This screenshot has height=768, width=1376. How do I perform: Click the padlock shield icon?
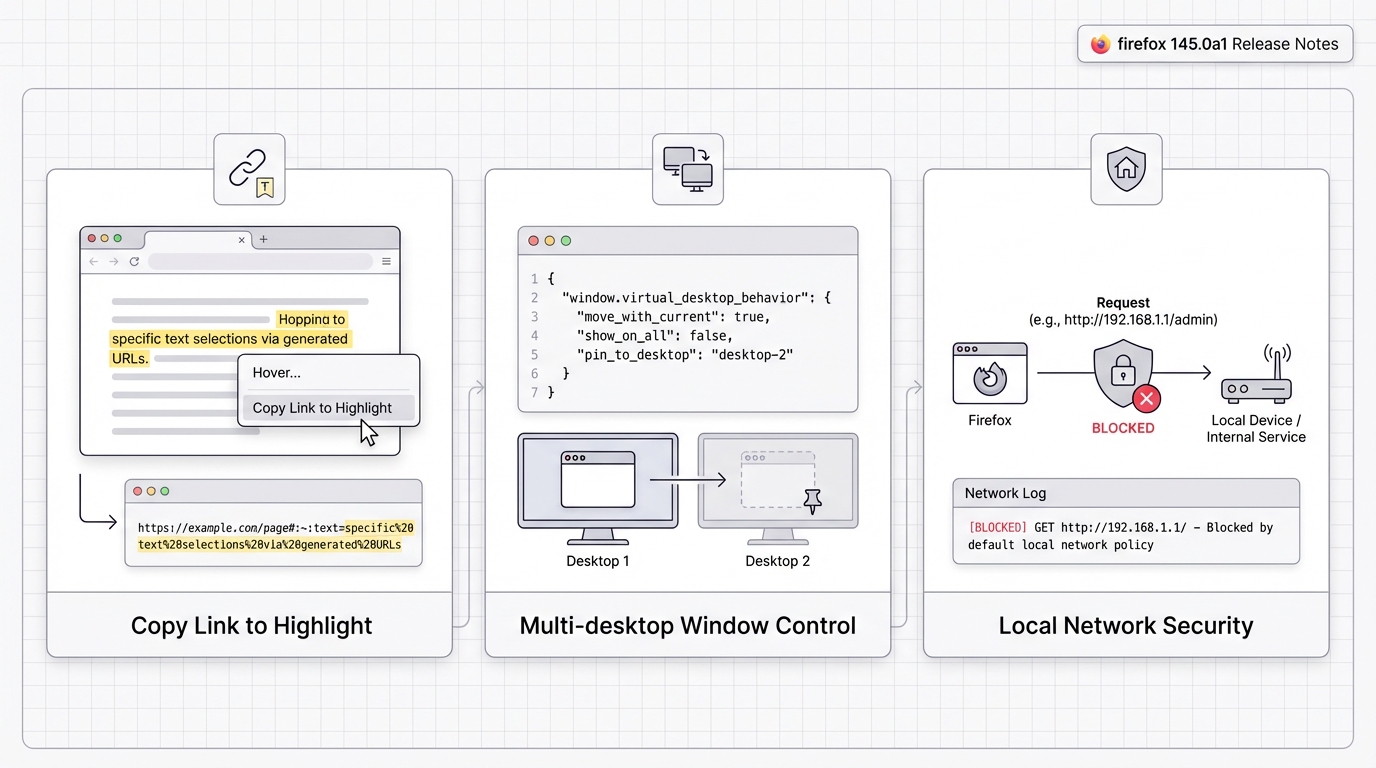point(1122,373)
